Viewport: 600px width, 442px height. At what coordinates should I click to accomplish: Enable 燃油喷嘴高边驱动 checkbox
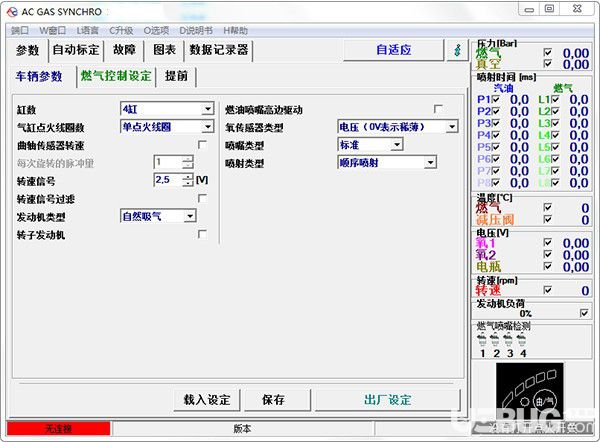pyautogui.click(x=438, y=109)
